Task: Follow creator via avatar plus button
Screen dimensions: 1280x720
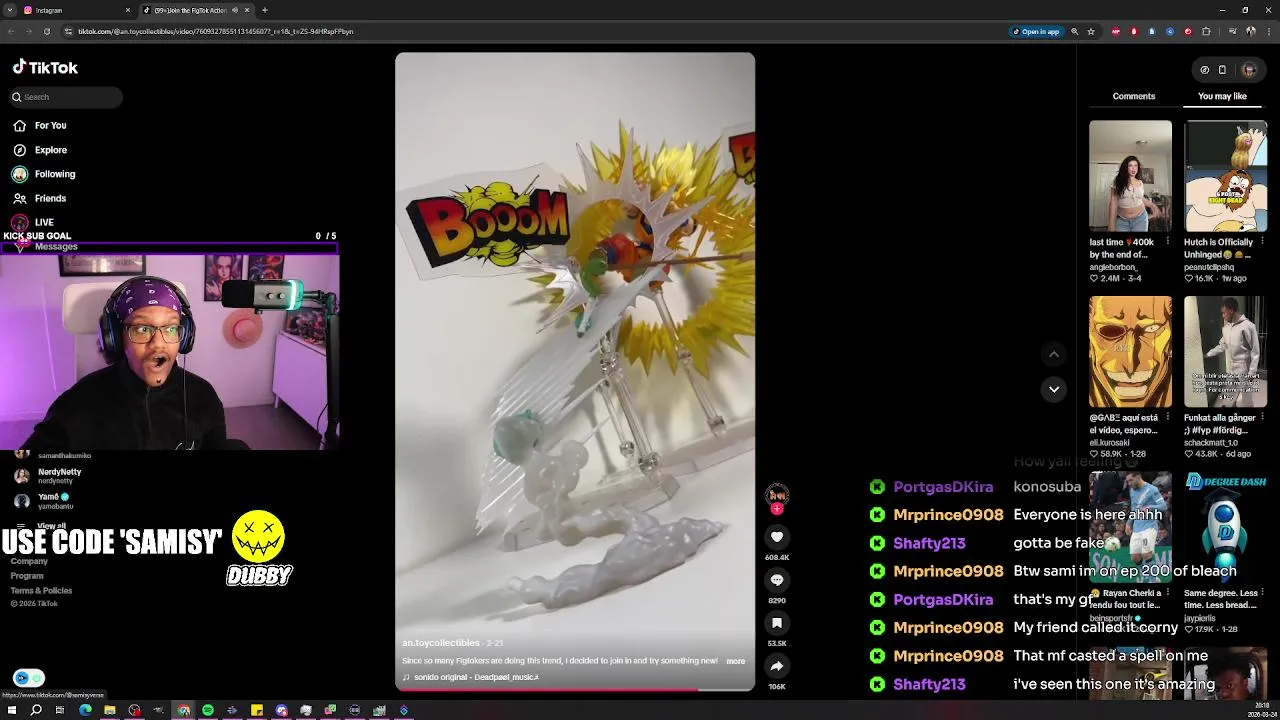Action: click(777, 509)
